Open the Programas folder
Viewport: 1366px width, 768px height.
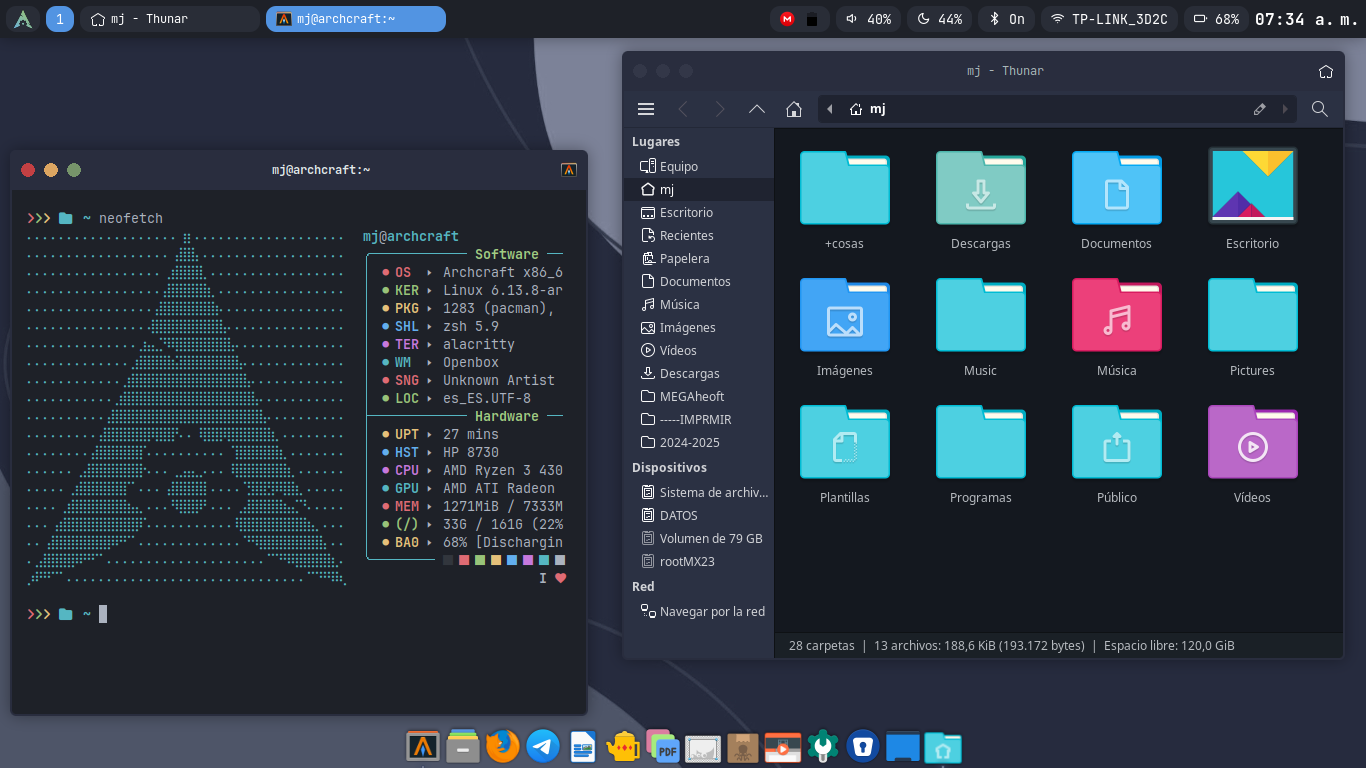pos(980,442)
